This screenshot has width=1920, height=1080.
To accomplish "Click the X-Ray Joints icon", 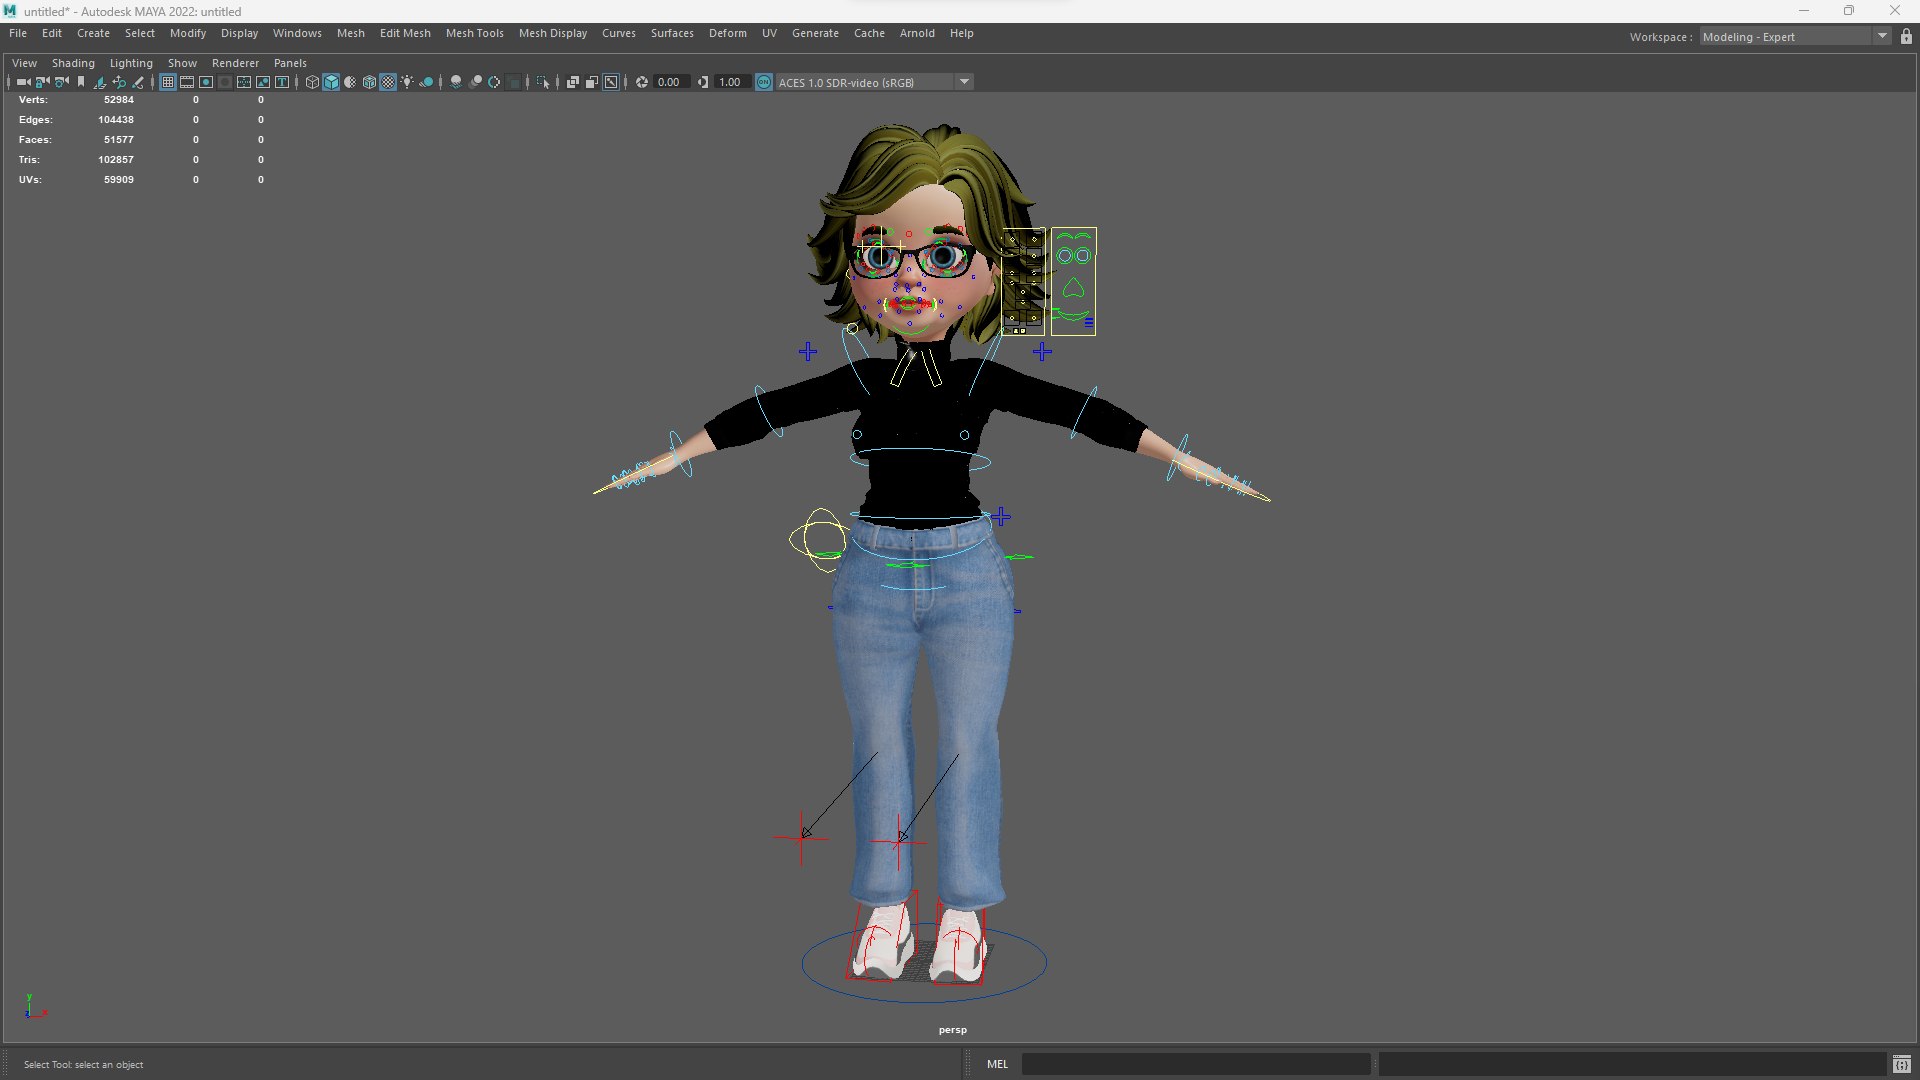I will [611, 82].
